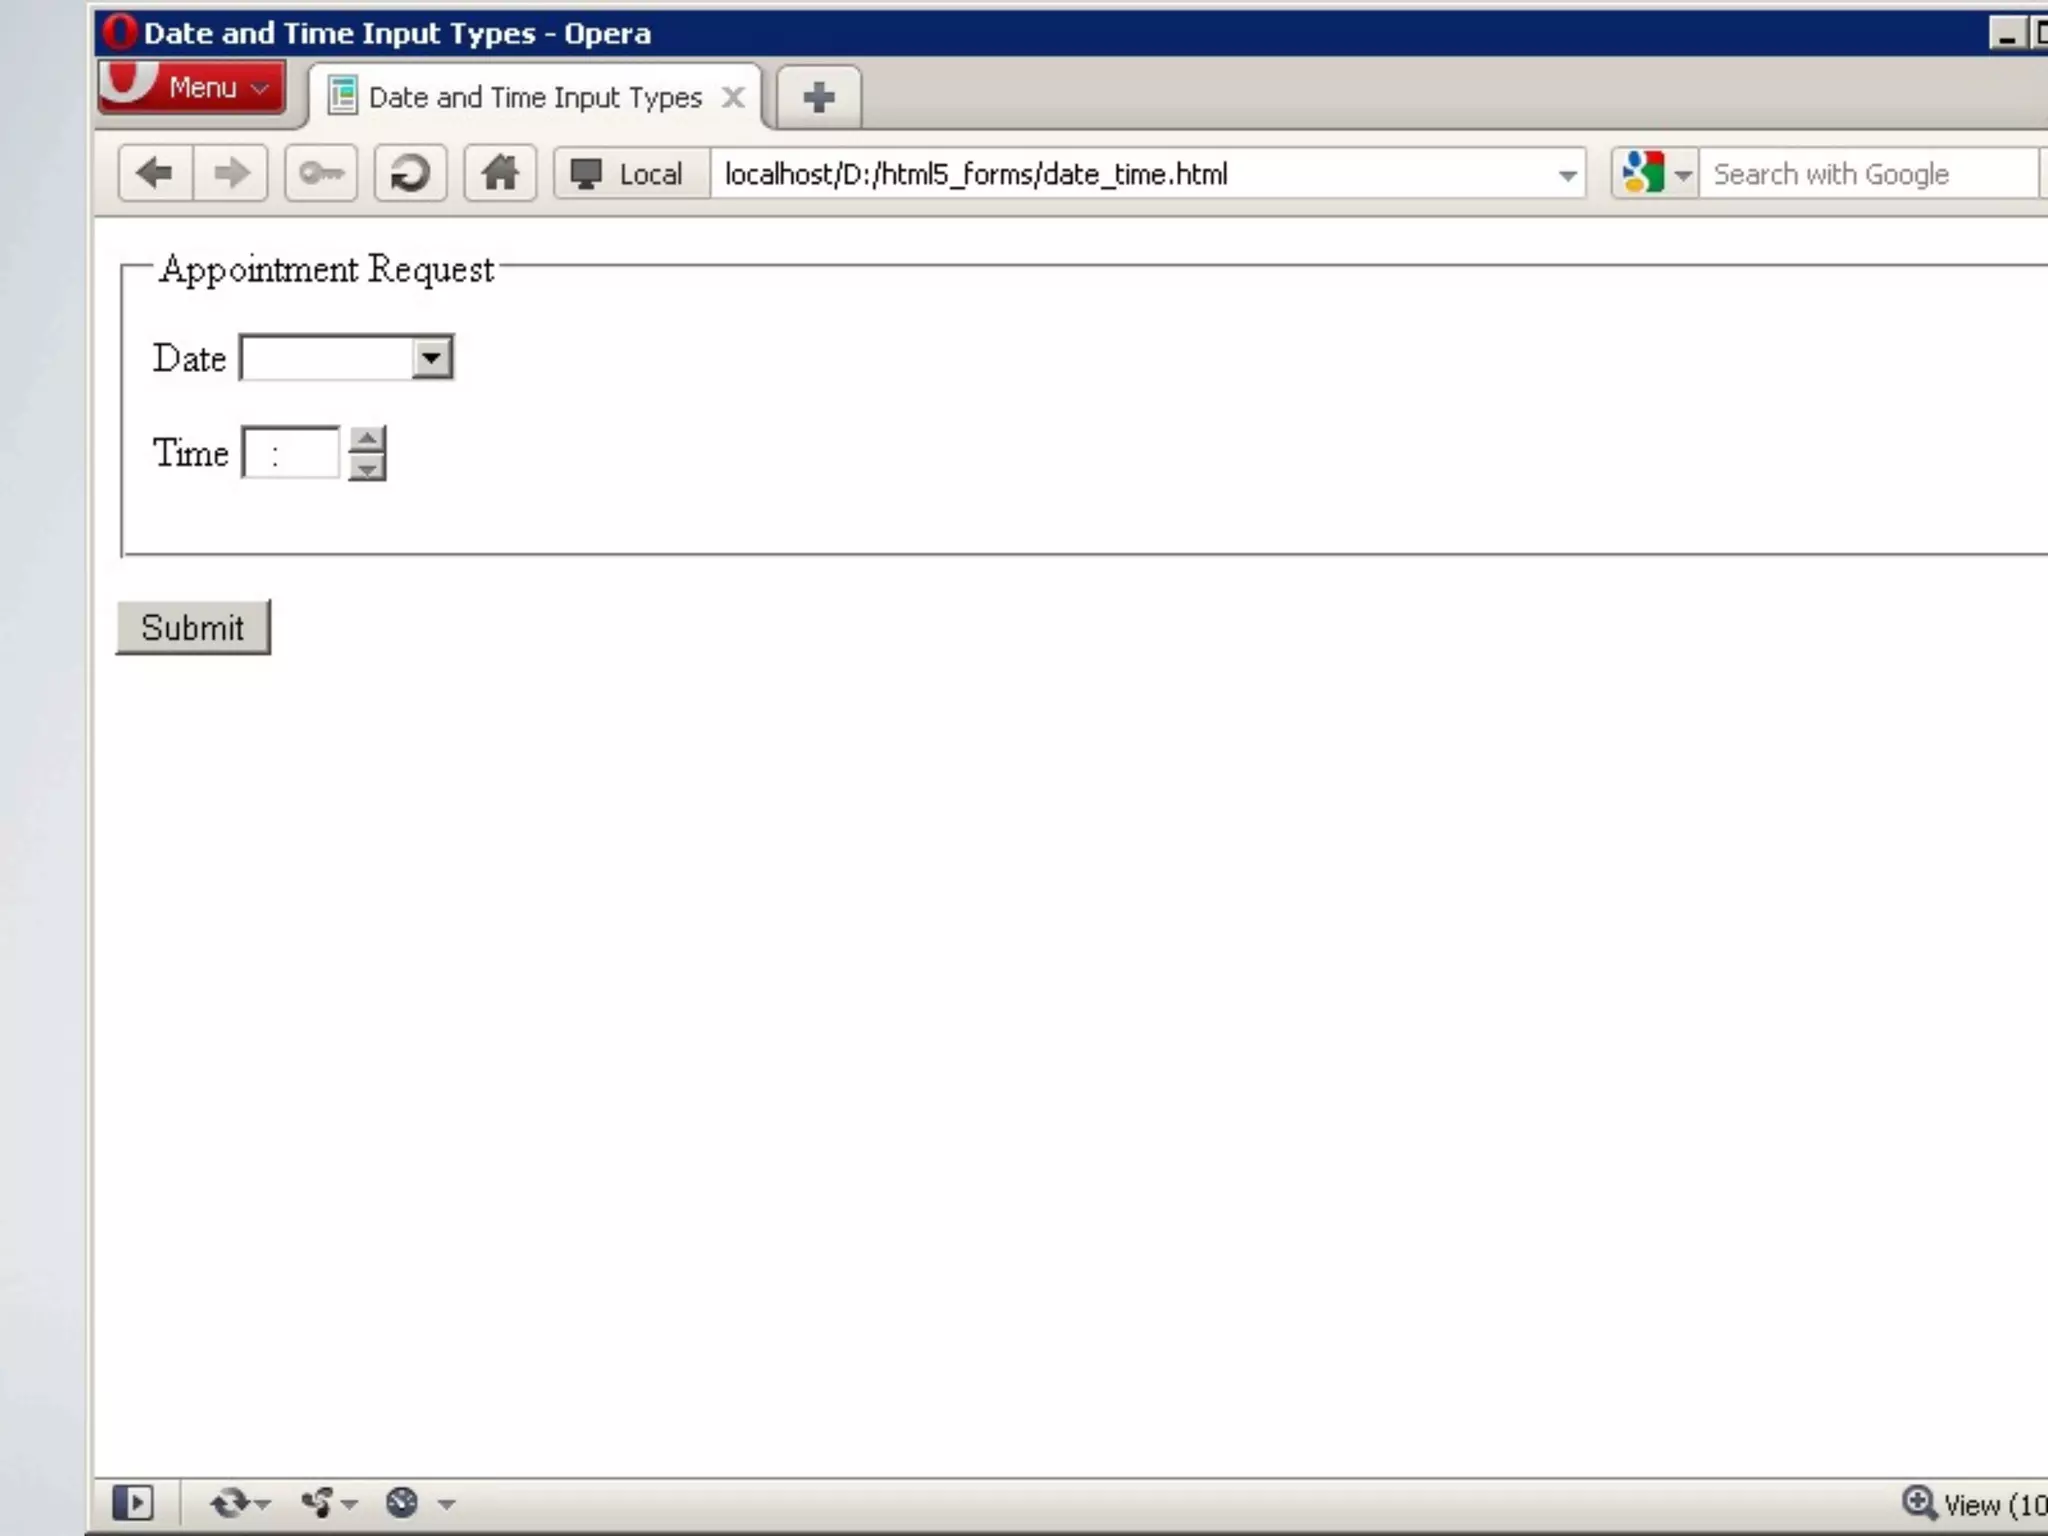Open Opera Turbo status icon

click(x=402, y=1502)
